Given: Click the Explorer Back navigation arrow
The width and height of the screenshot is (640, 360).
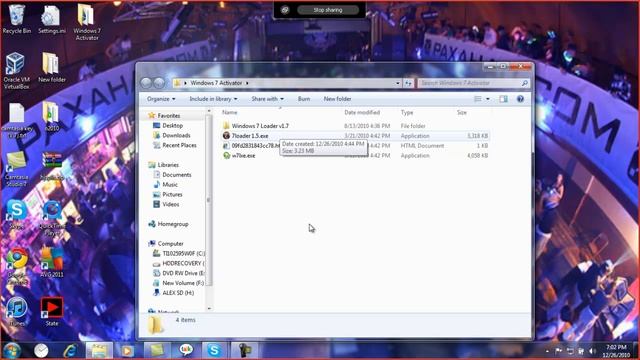Looking at the screenshot, I should 146,83.
